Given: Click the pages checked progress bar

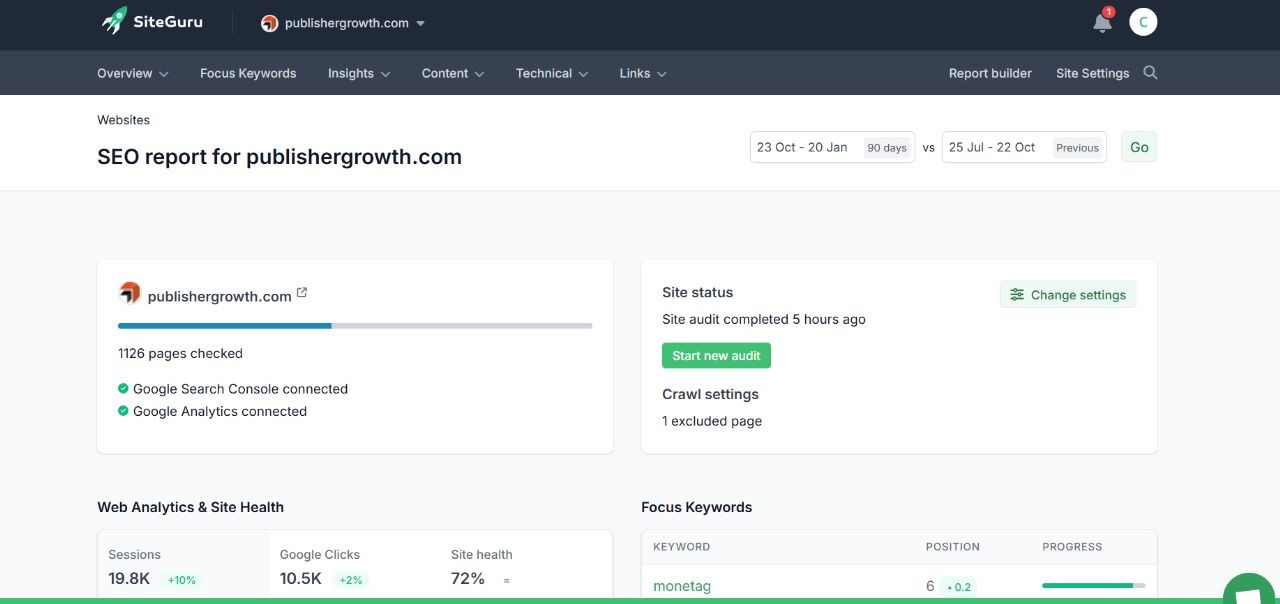Looking at the screenshot, I should (355, 325).
